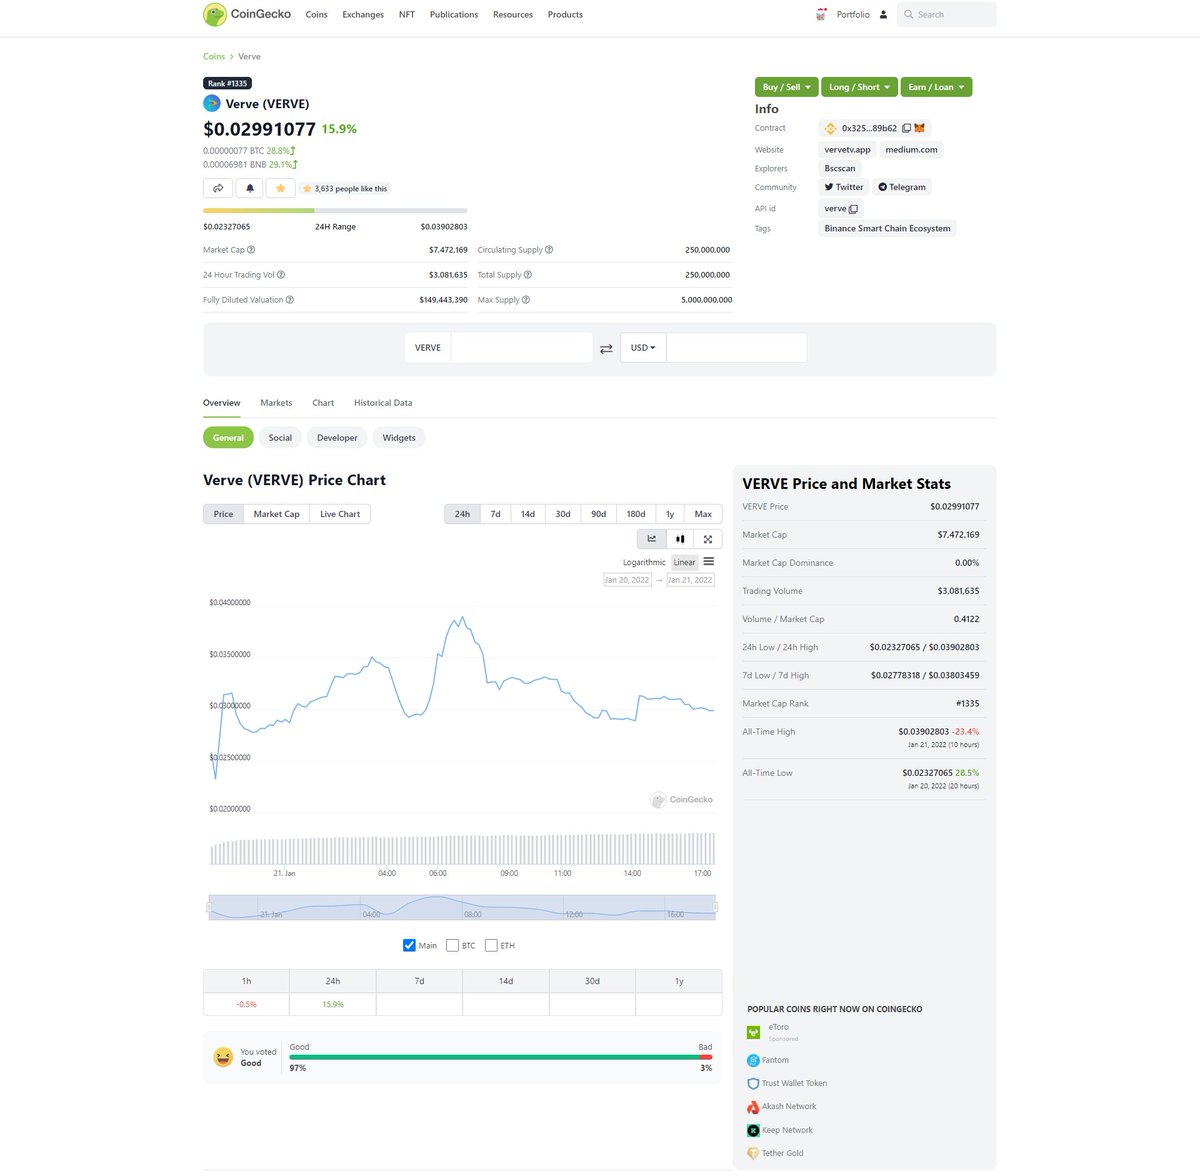Open the Long / Short dropdown

[859, 87]
